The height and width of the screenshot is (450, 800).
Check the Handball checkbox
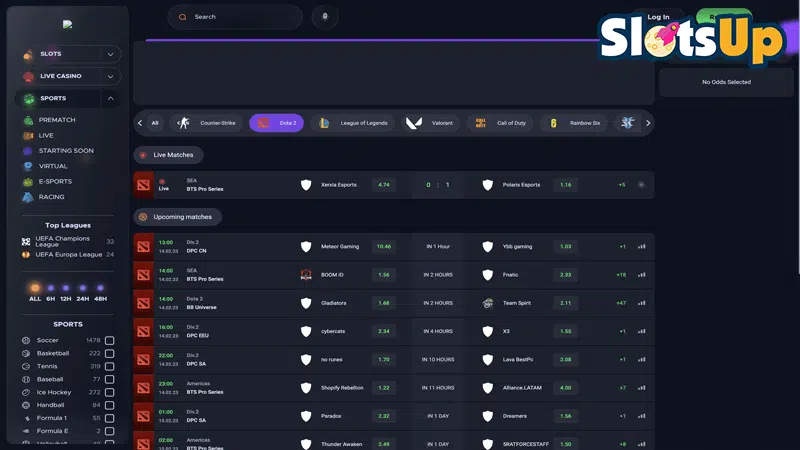tap(109, 405)
